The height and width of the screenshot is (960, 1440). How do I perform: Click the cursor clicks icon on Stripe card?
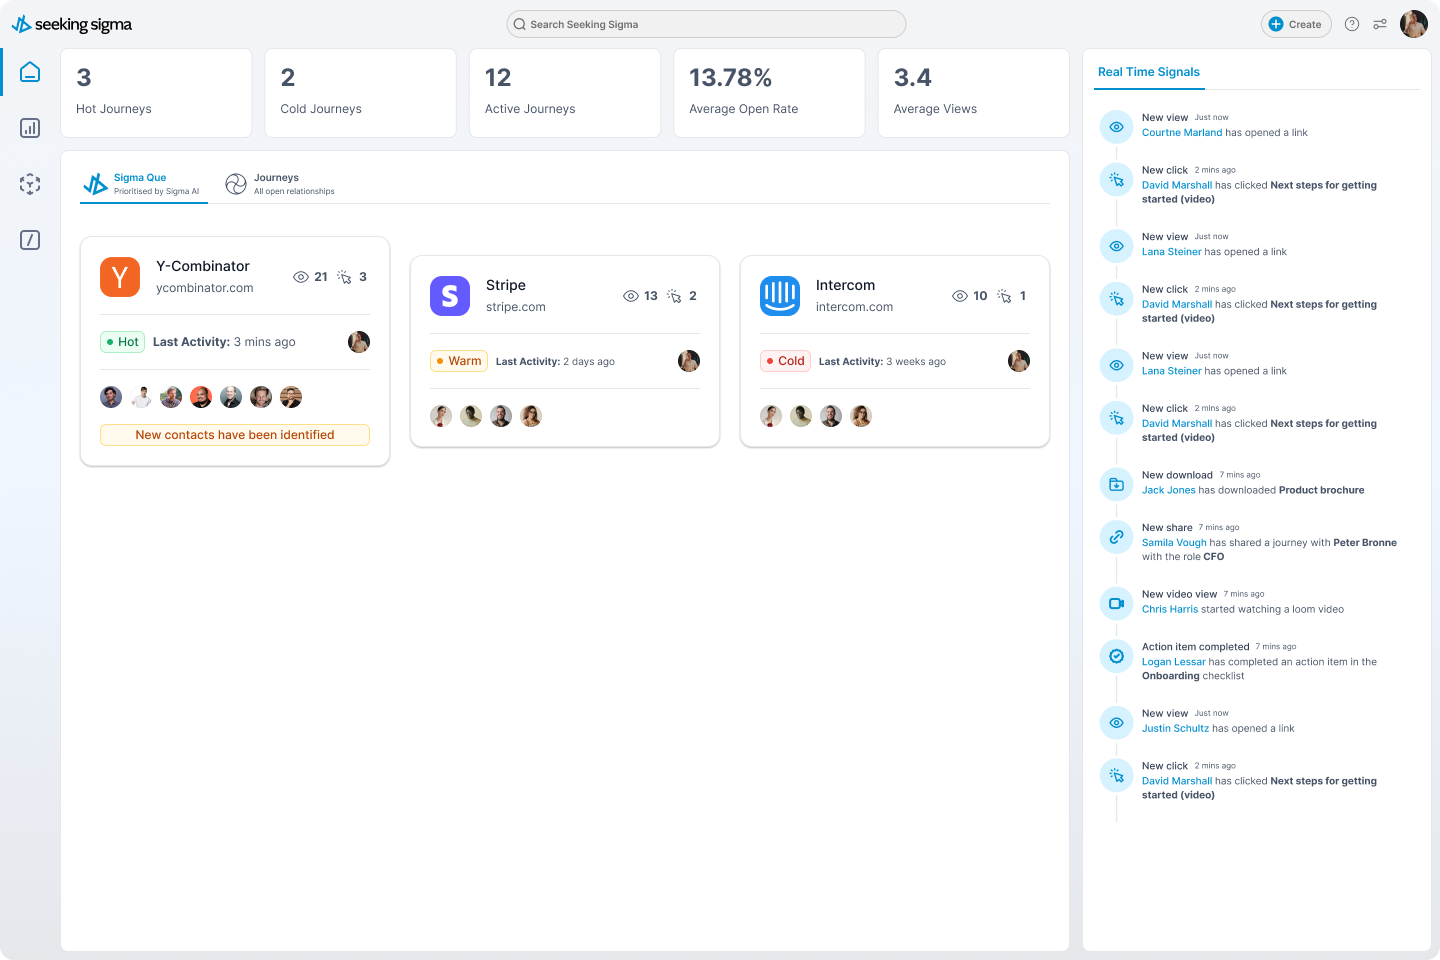[x=674, y=296]
